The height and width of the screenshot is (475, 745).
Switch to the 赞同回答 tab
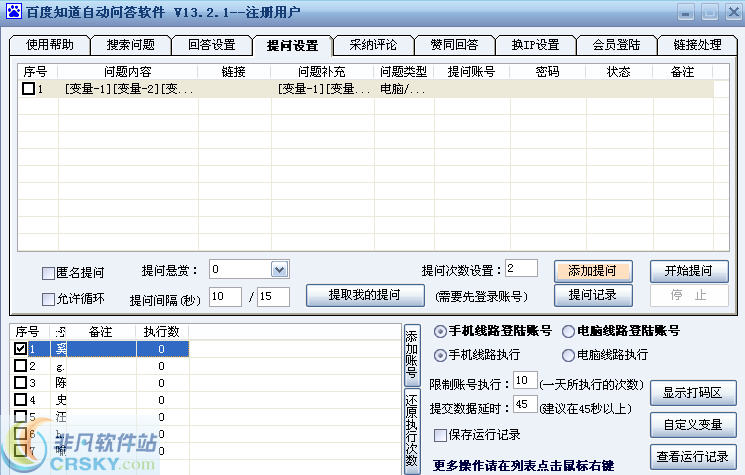[454, 45]
